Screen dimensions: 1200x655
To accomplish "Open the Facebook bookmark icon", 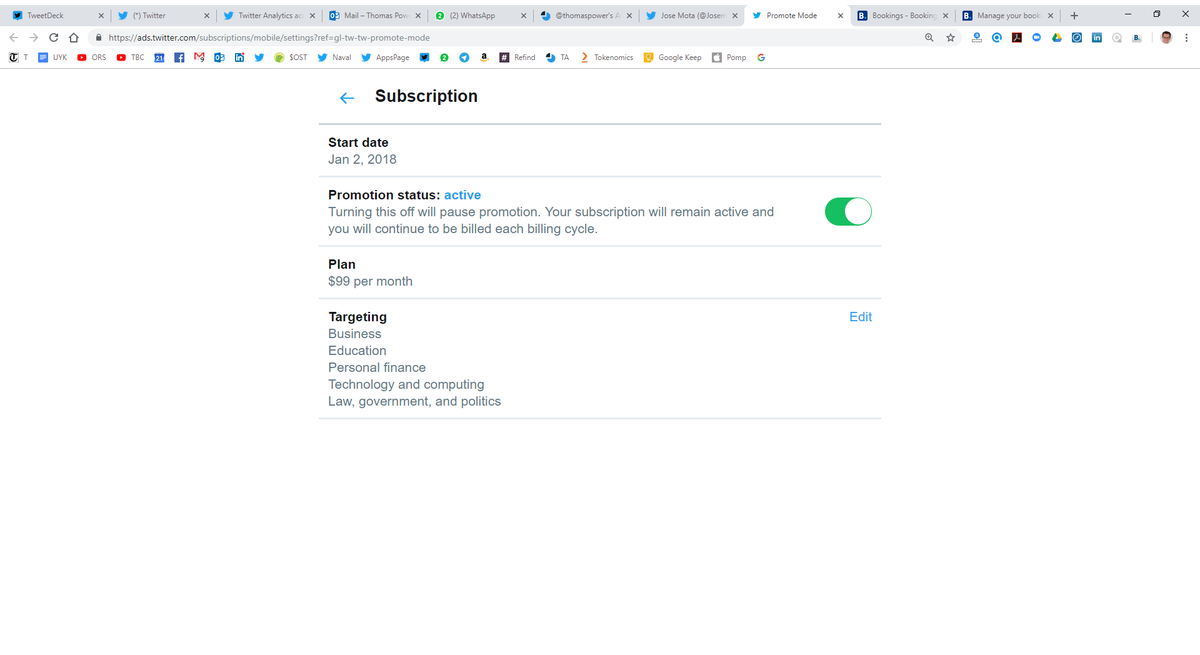I will (x=178, y=57).
